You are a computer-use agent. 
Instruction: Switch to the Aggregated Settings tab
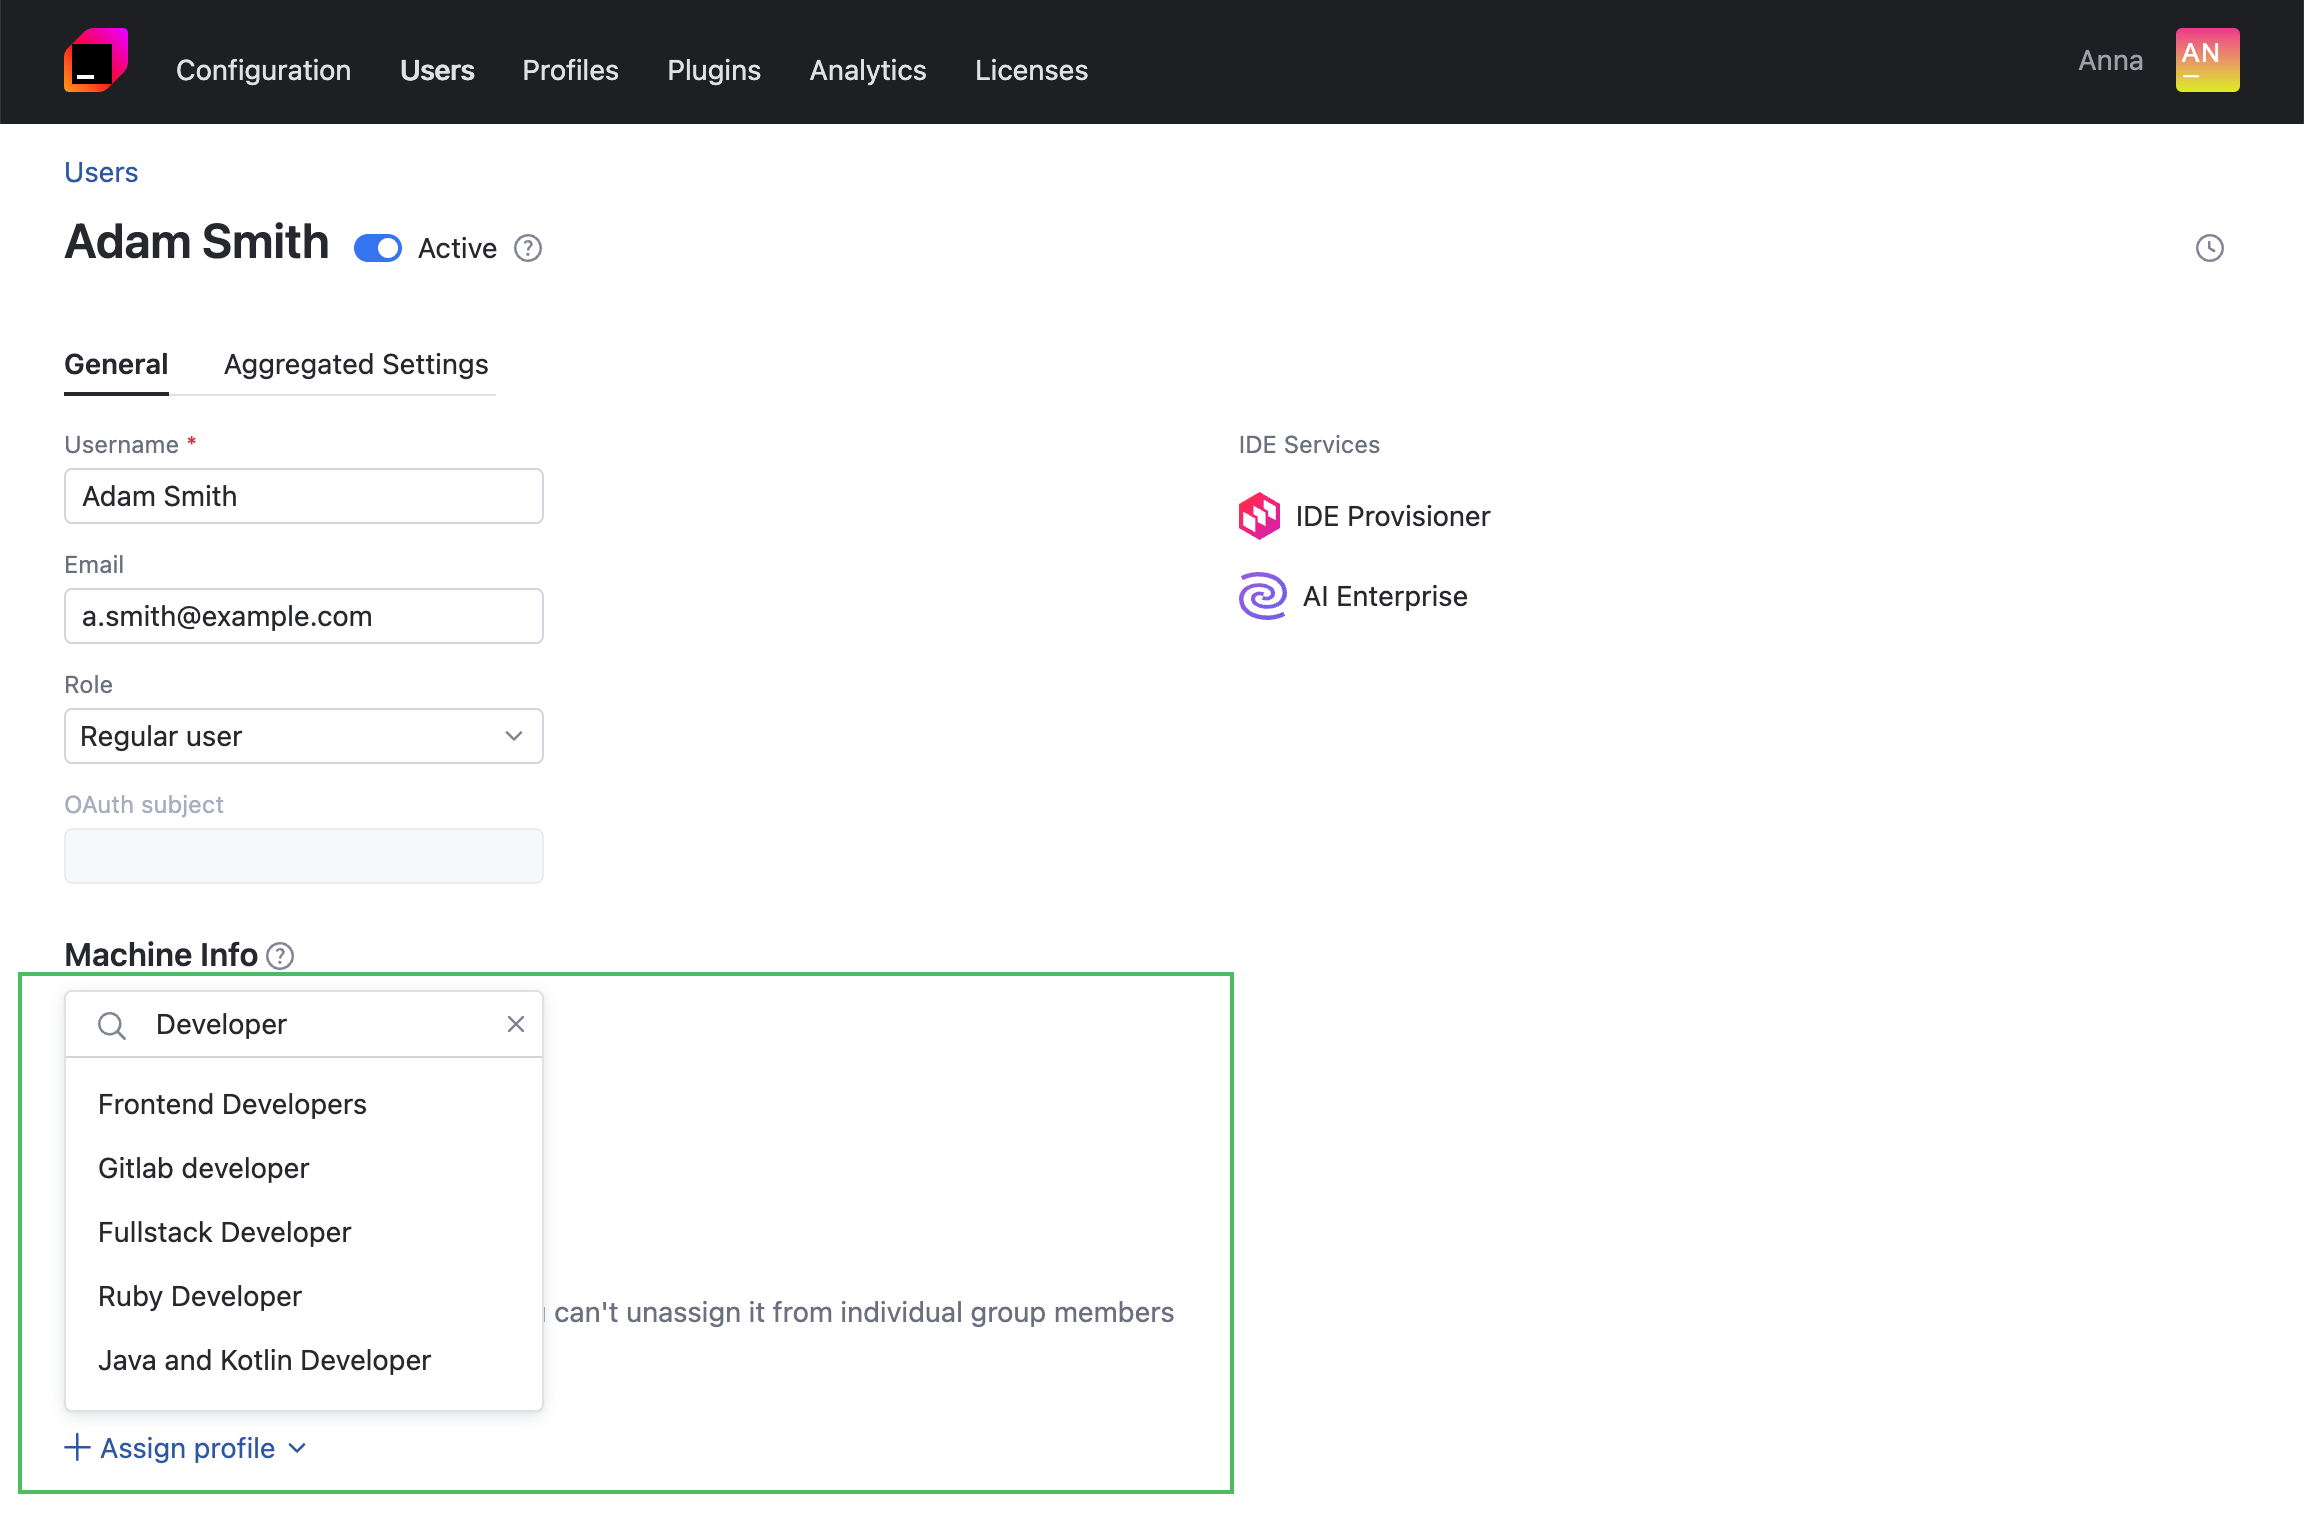[x=355, y=364]
